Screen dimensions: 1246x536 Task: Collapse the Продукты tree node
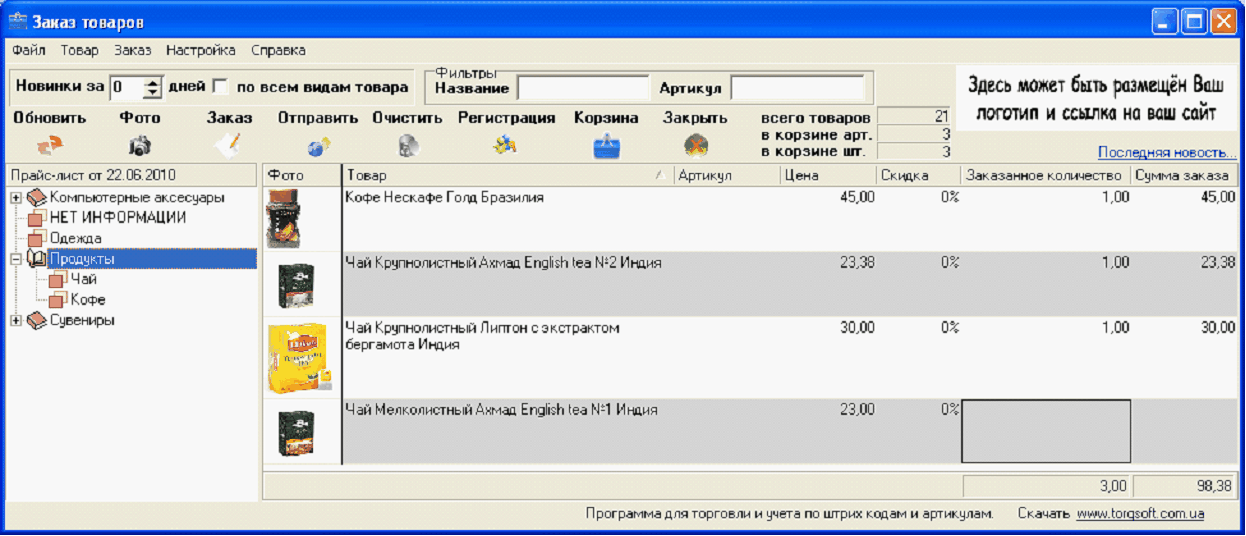click(16, 259)
